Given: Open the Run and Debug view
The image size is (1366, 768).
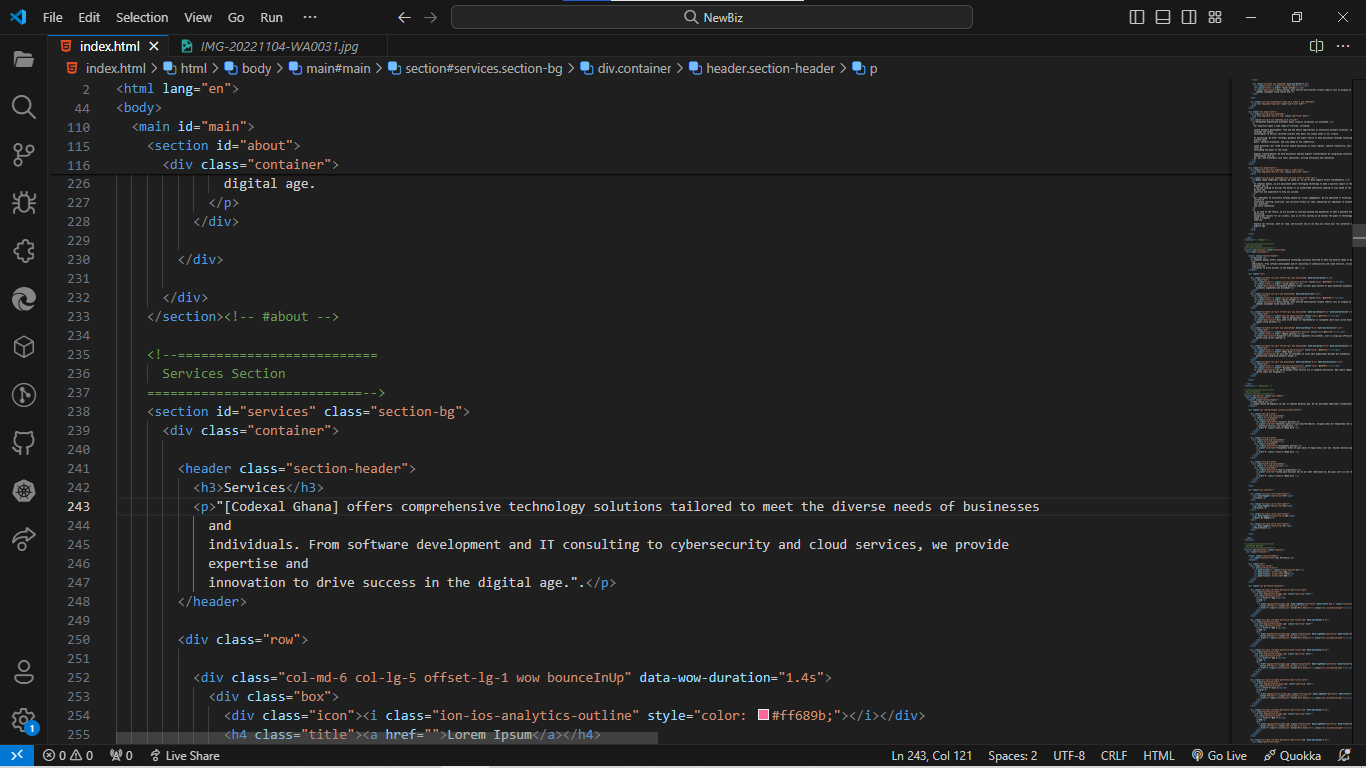Looking at the screenshot, I should pos(24,203).
